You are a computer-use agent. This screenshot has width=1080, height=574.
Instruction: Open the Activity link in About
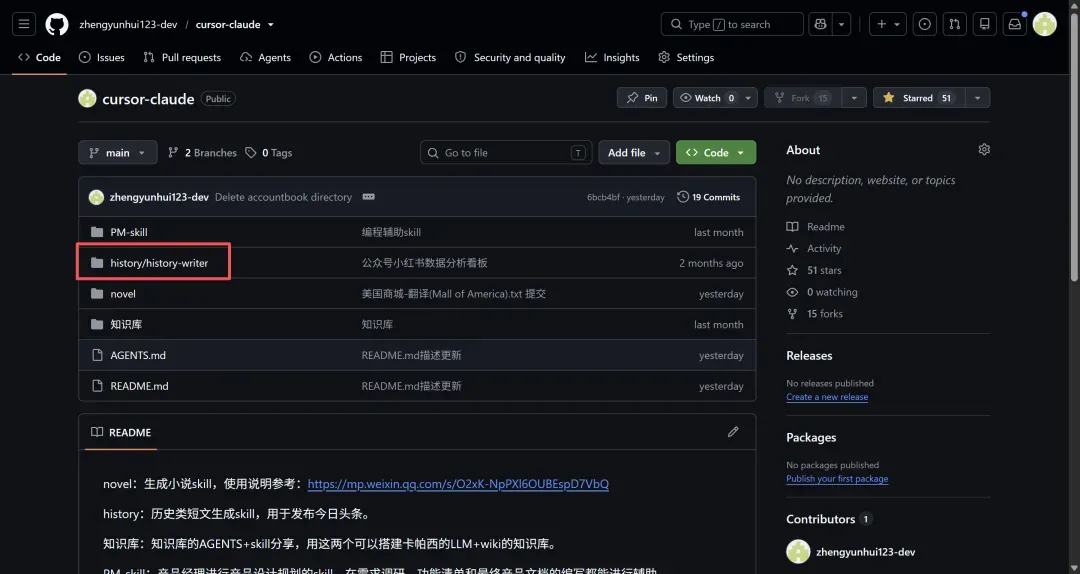click(813, 248)
